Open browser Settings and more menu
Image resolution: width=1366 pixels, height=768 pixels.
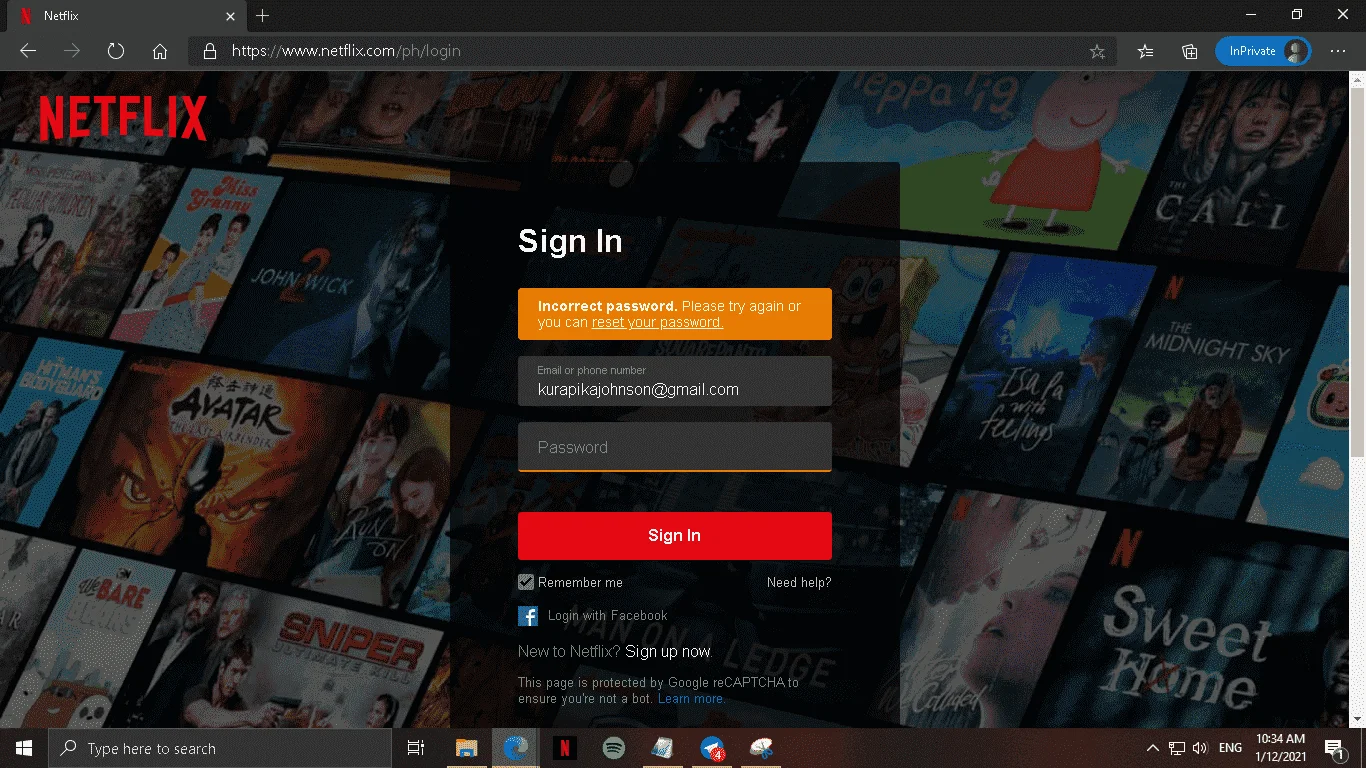click(1338, 51)
